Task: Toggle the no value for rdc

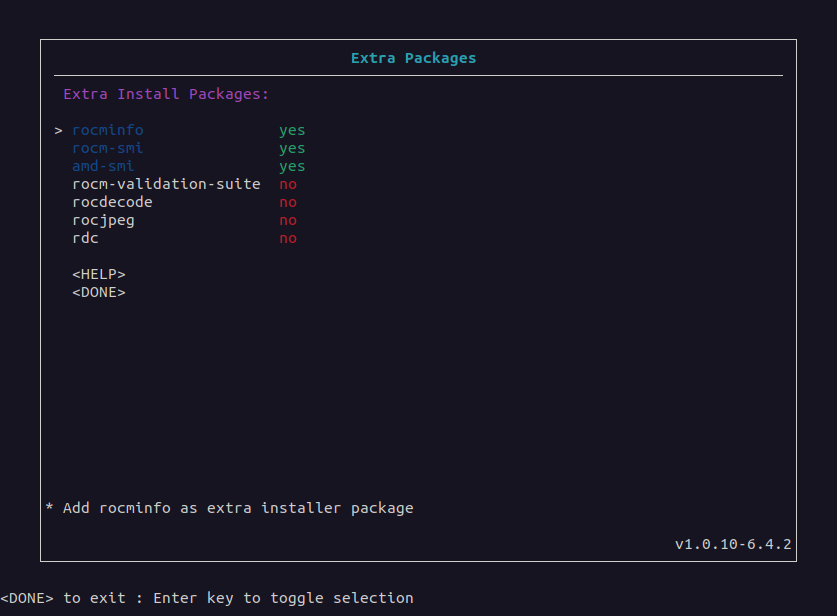Action: tap(288, 239)
